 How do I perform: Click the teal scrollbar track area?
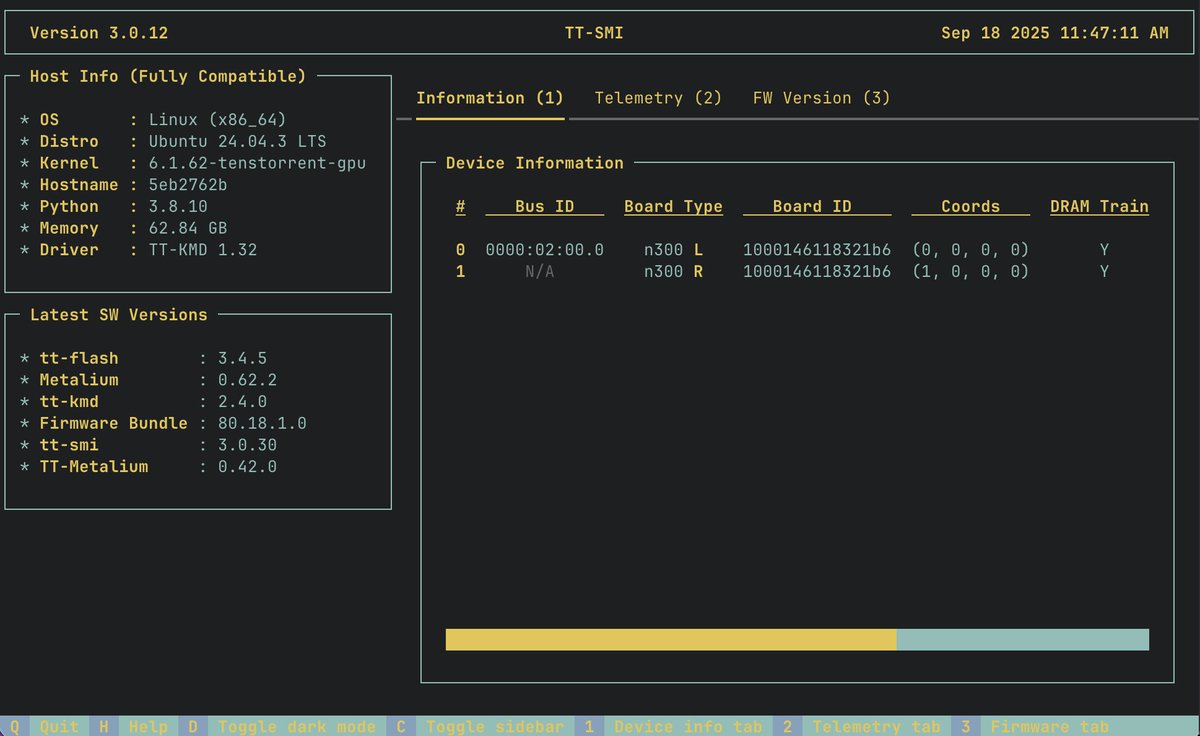1023,639
